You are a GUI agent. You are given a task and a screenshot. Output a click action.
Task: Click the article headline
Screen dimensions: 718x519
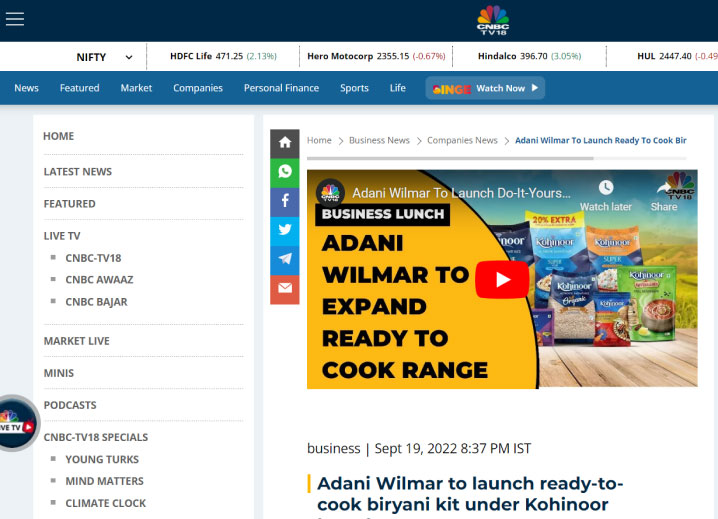tap(470, 495)
